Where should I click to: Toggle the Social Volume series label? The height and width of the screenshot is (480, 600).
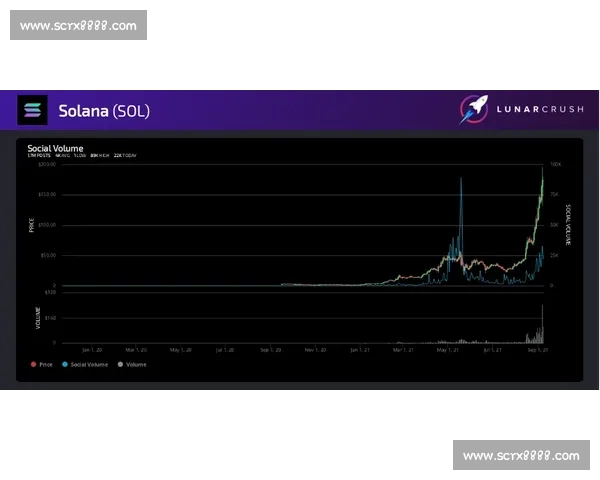[x=88, y=365]
